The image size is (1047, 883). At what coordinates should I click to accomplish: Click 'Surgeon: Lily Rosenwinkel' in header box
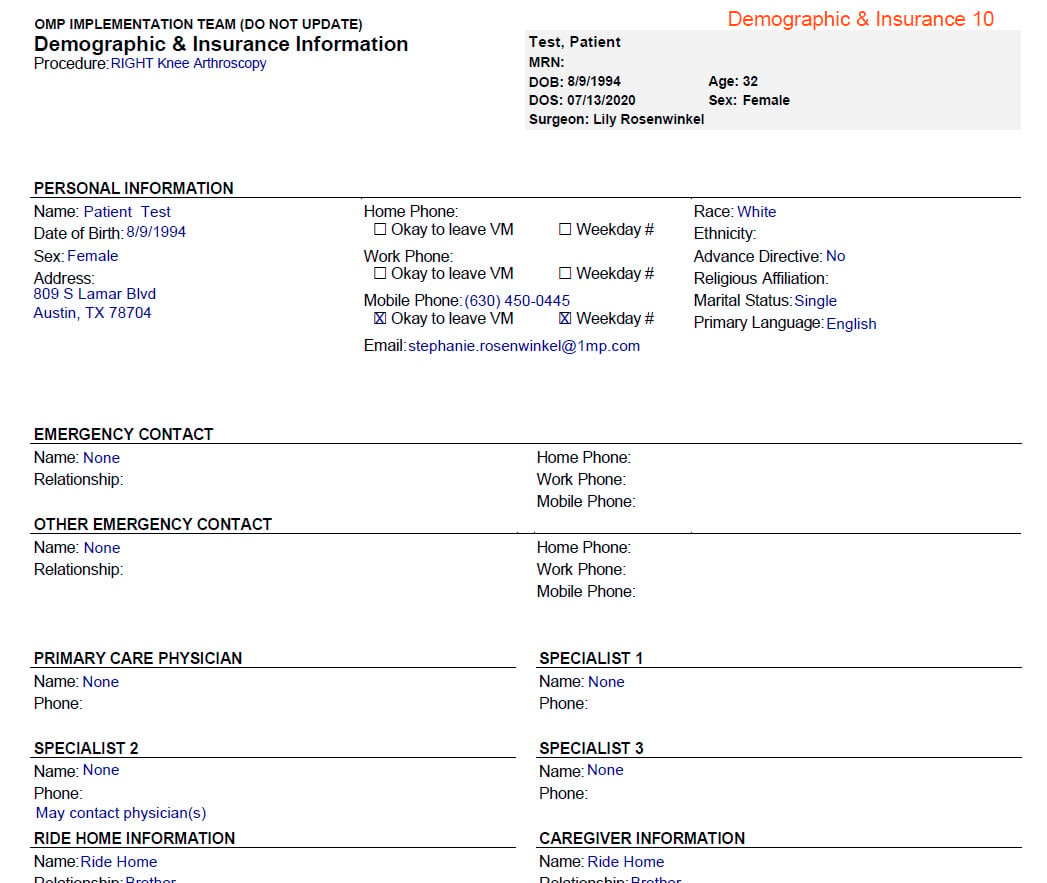(x=616, y=119)
